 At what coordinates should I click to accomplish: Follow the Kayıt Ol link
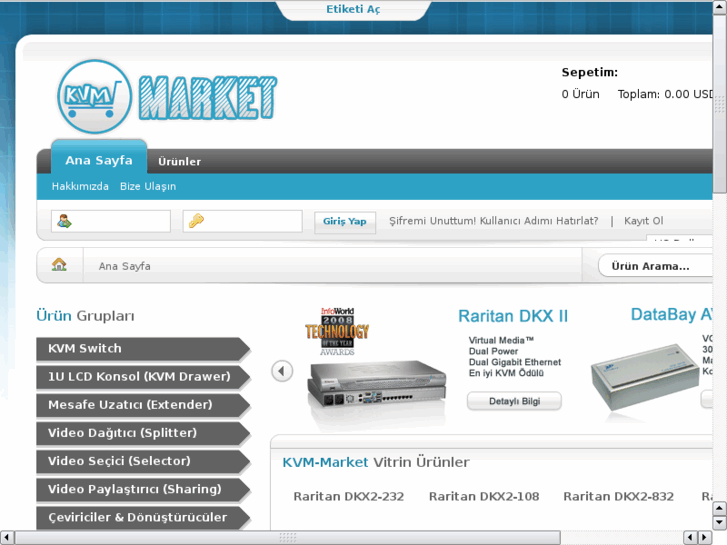pyautogui.click(x=644, y=221)
